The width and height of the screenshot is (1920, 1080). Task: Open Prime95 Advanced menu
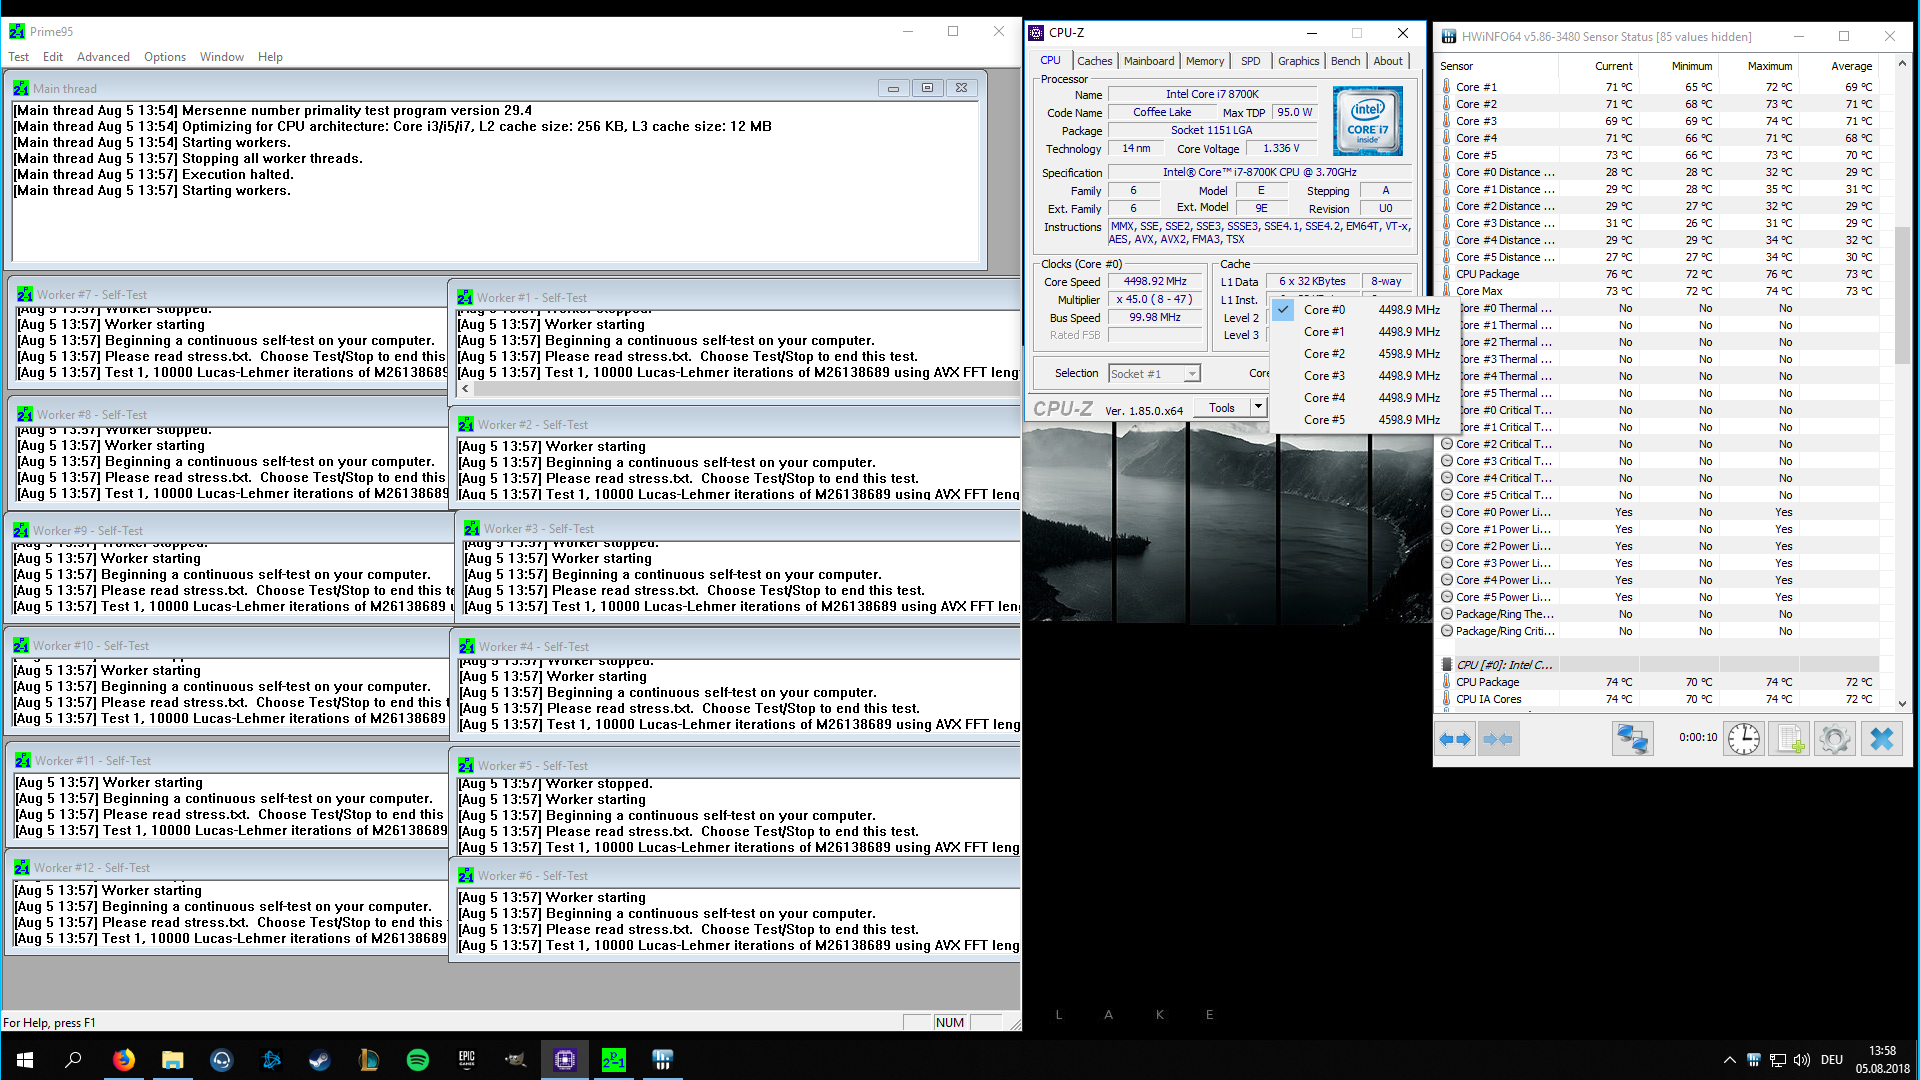click(x=103, y=57)
